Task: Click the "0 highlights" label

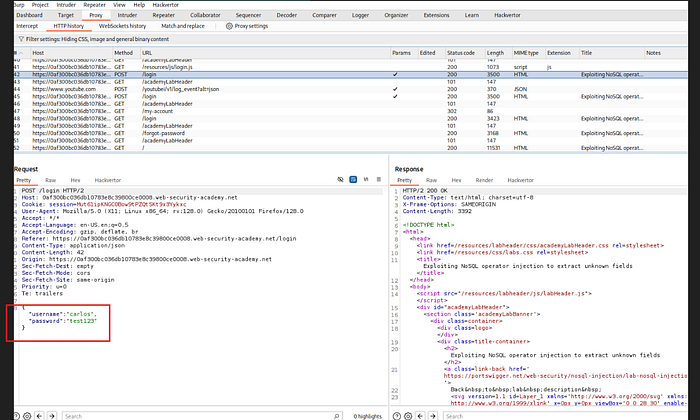Action: (367, 416)
